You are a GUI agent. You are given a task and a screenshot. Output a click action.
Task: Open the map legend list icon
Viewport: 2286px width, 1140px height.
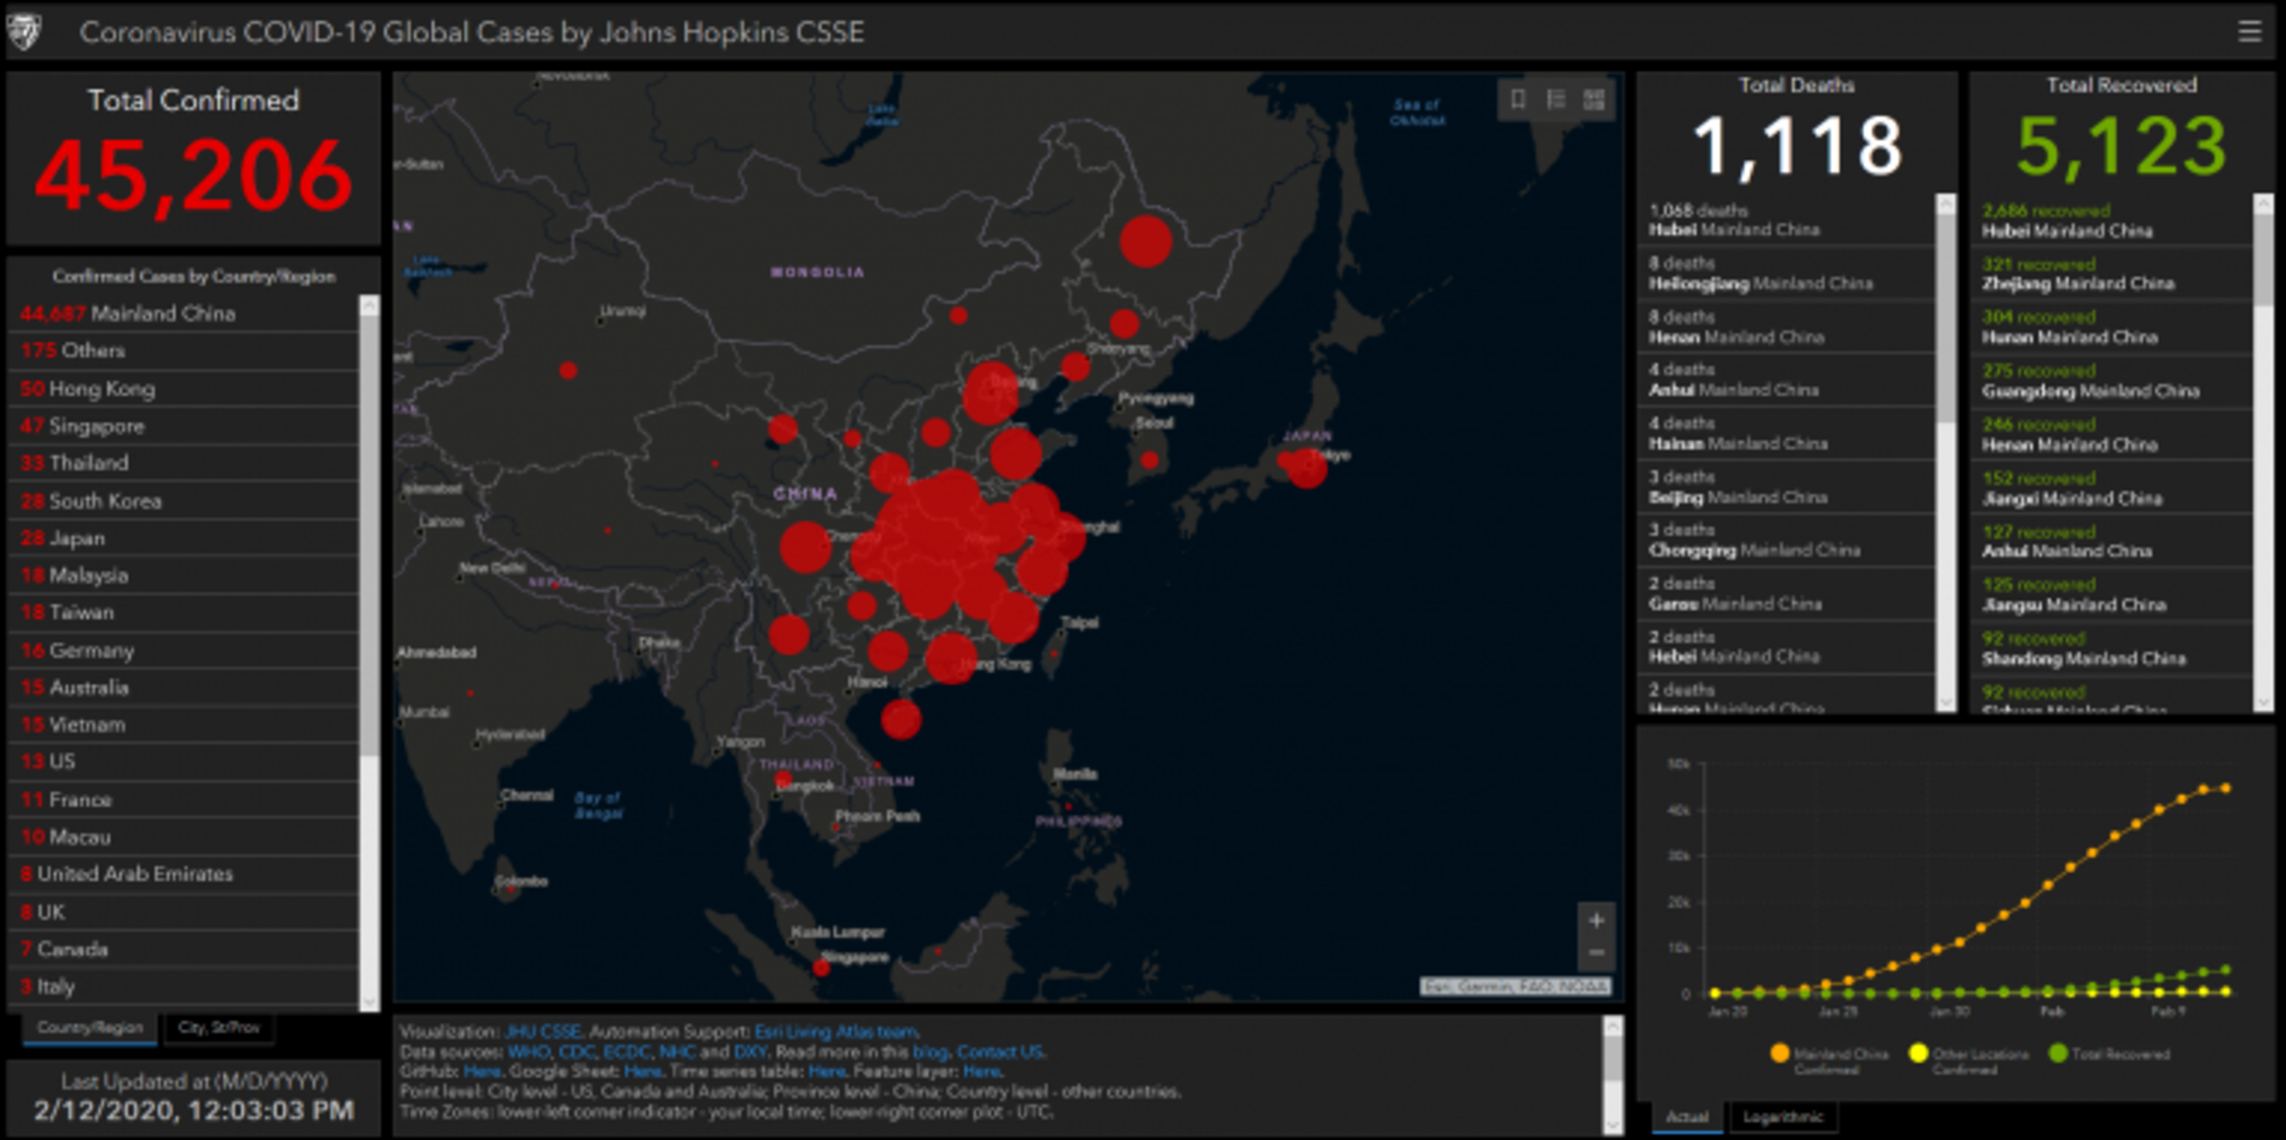click(x=1556, y=99)
